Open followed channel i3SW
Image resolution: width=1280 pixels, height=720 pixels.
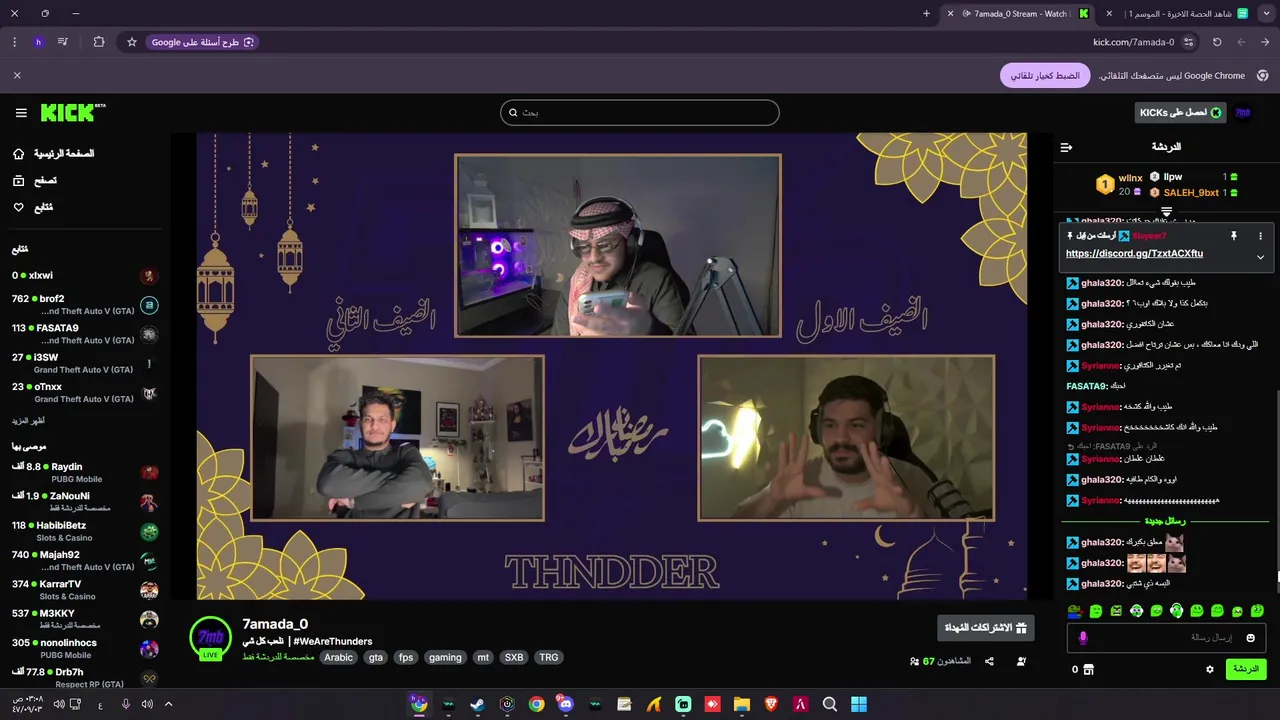(x=85, y=363)
